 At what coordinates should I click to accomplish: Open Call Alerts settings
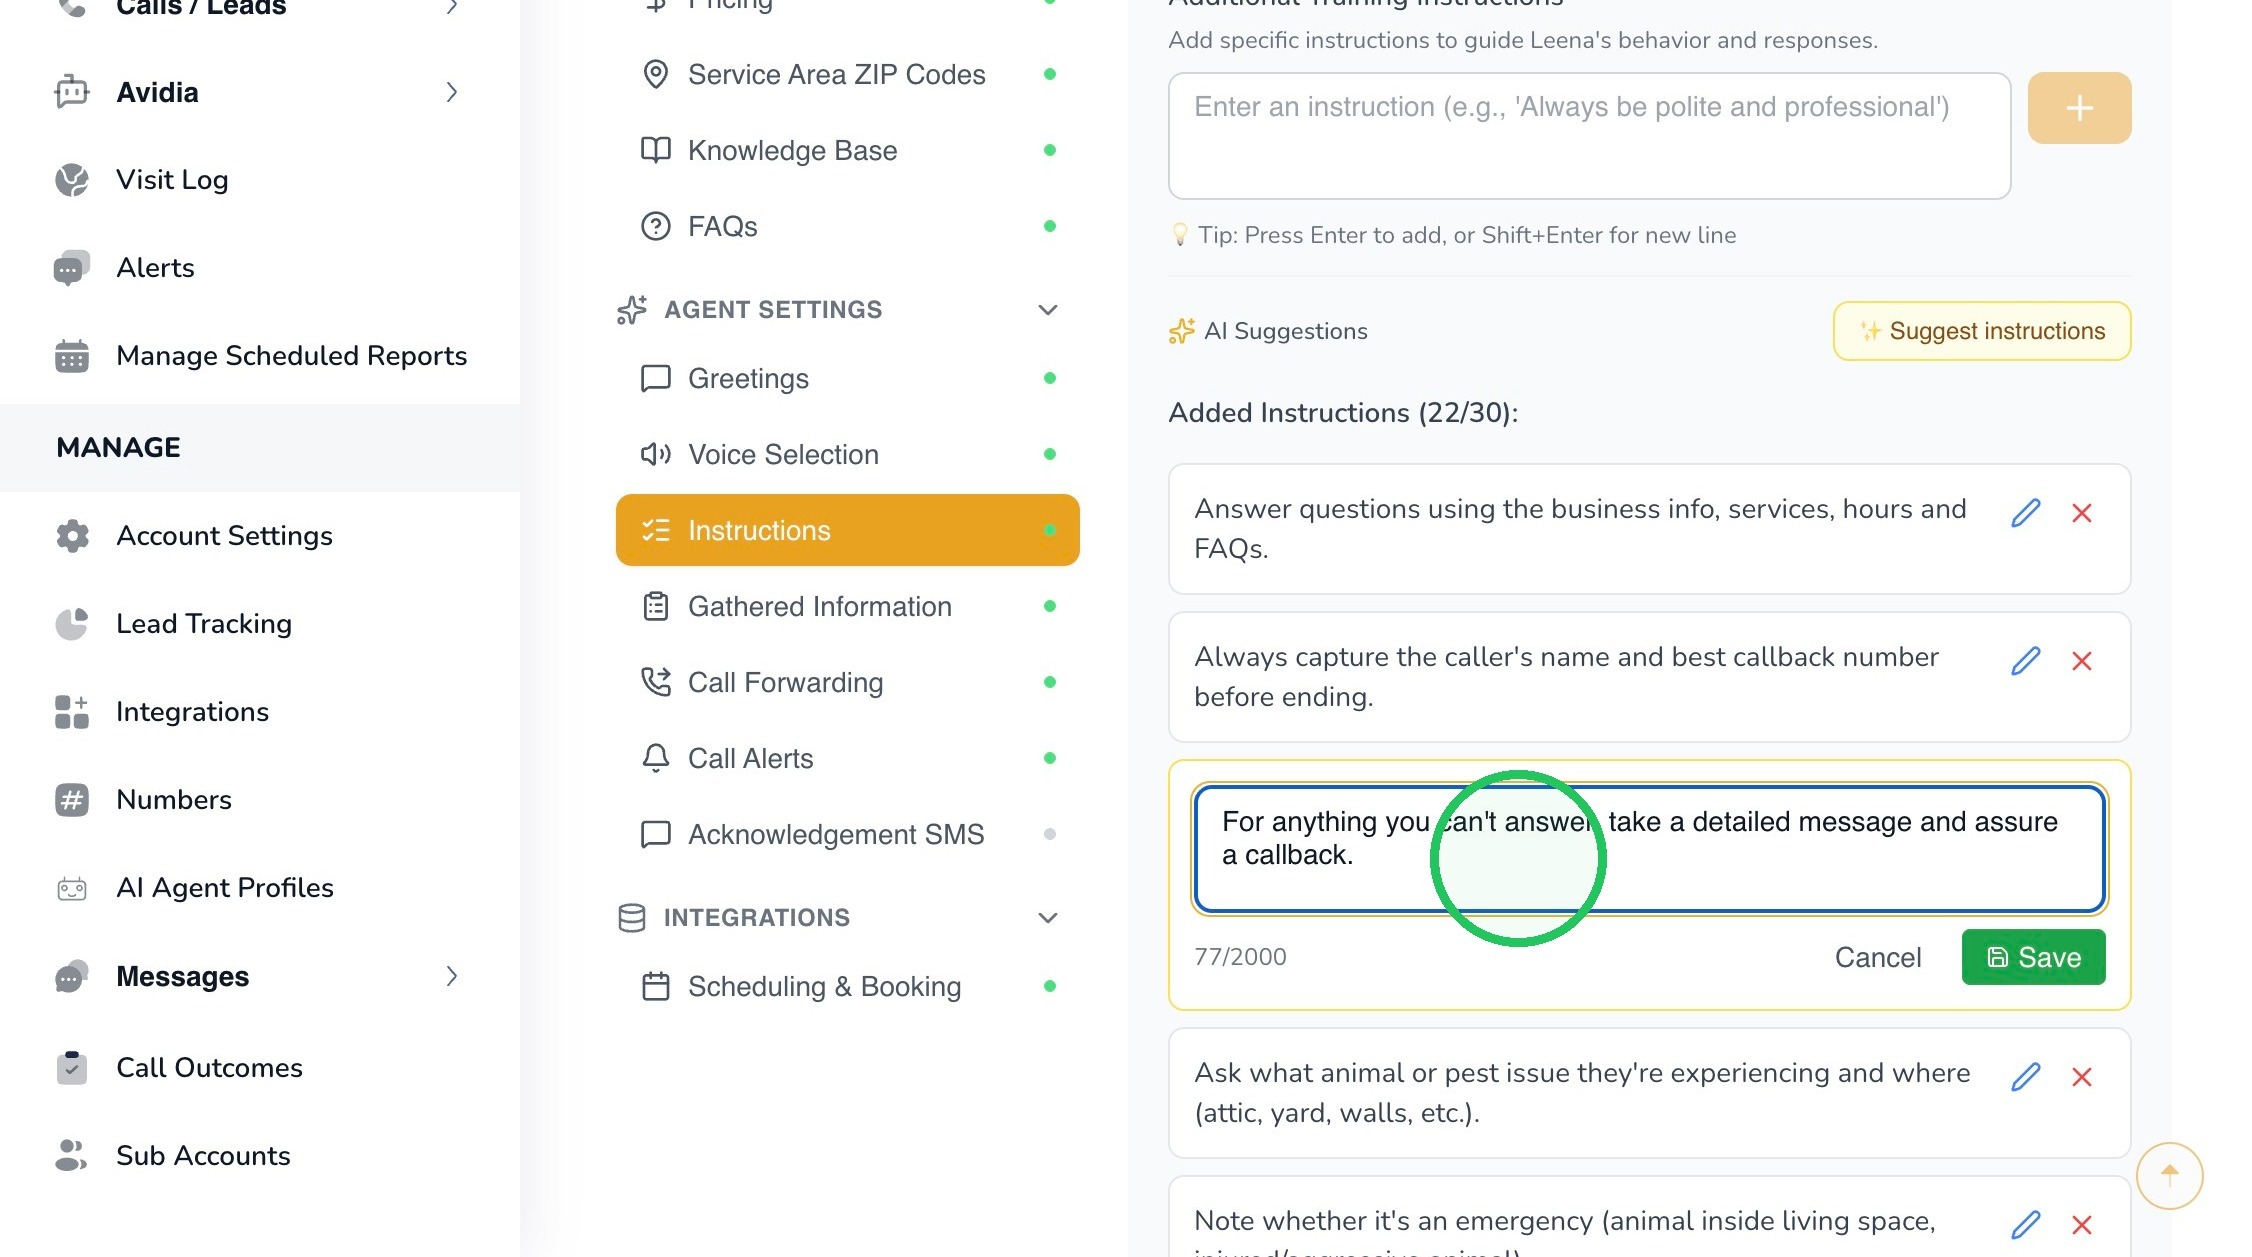(848, 758)
